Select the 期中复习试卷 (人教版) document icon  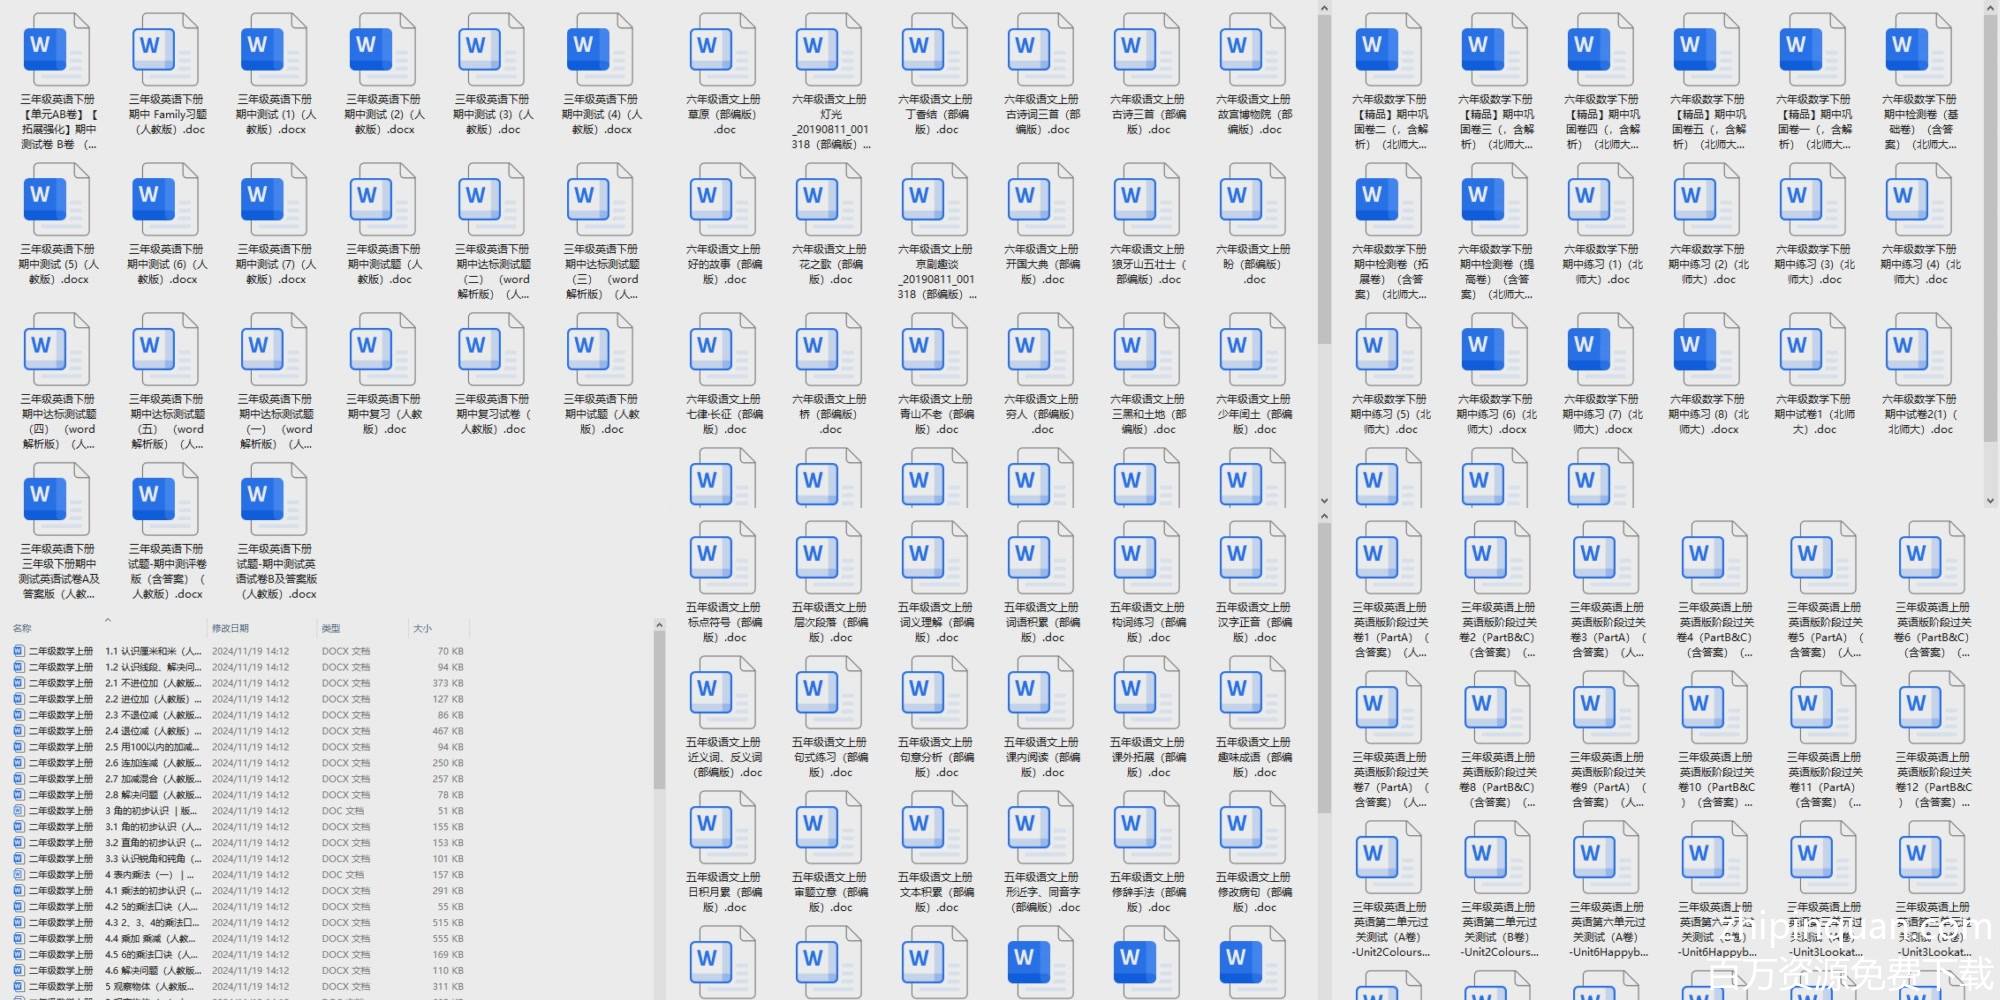click(x=491, y=350)
